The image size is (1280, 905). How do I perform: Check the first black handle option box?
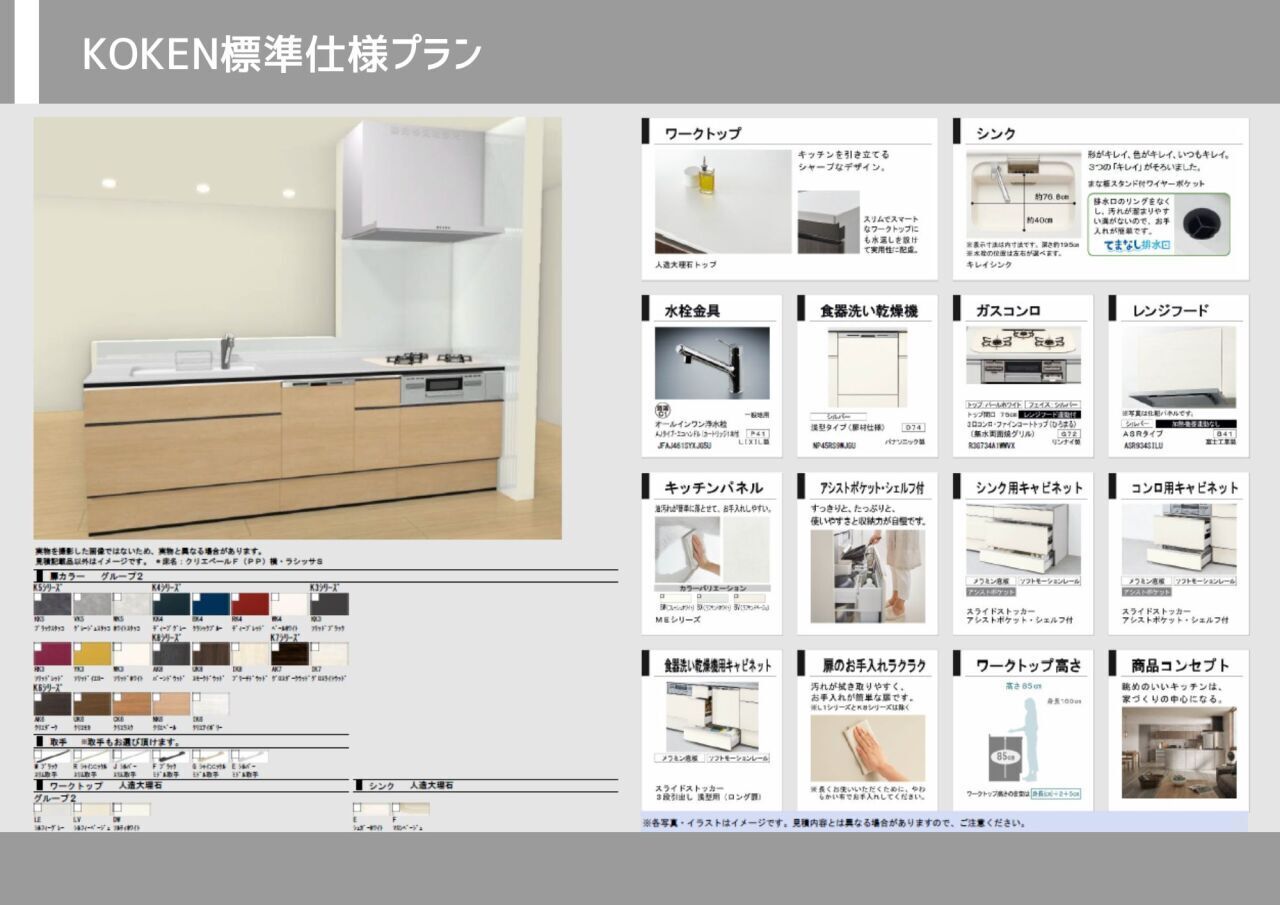coord(38,754)
